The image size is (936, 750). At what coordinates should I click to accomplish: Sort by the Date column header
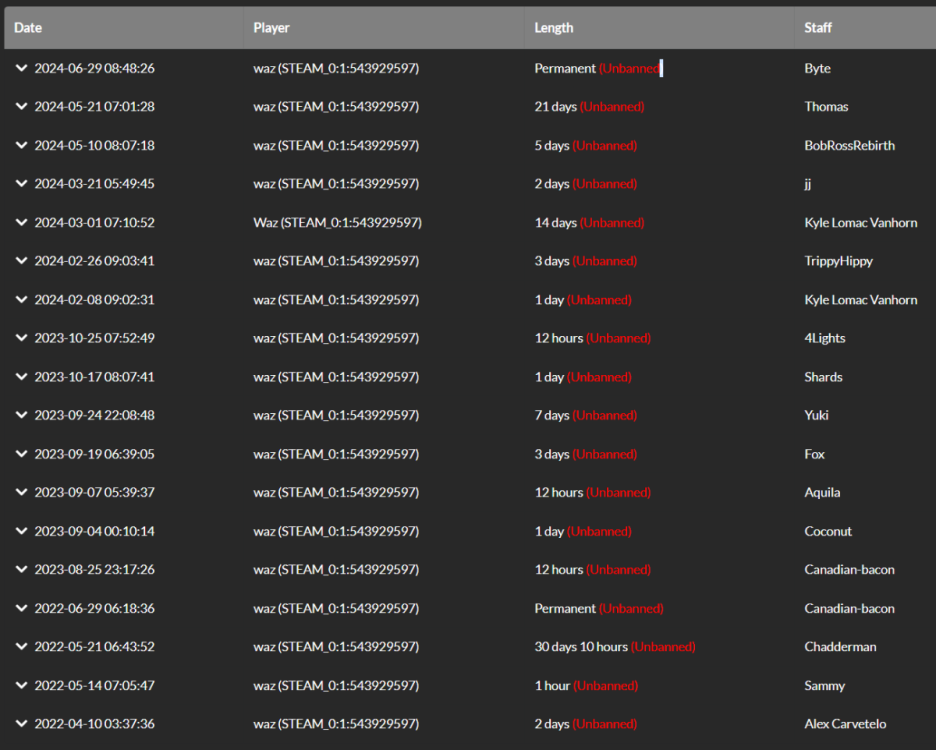click(28, 28)
